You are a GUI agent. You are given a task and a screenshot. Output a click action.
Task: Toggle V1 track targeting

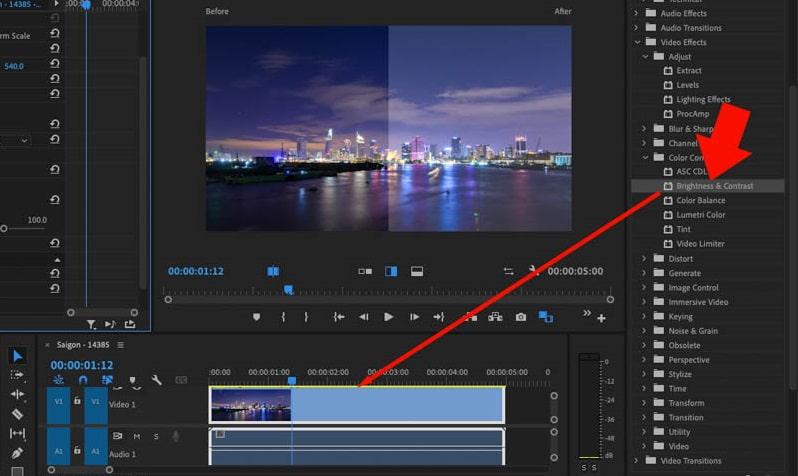(x=96, y=405)
